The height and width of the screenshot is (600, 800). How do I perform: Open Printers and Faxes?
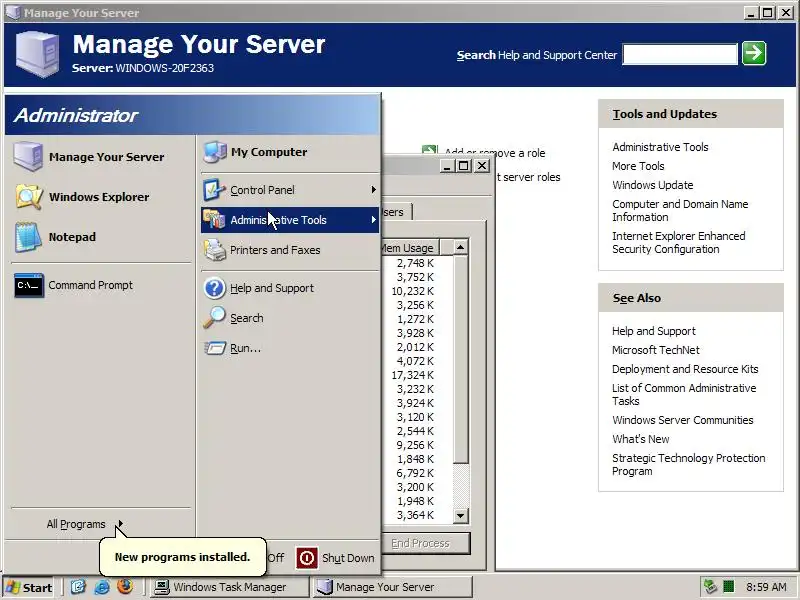coord(290,250)
